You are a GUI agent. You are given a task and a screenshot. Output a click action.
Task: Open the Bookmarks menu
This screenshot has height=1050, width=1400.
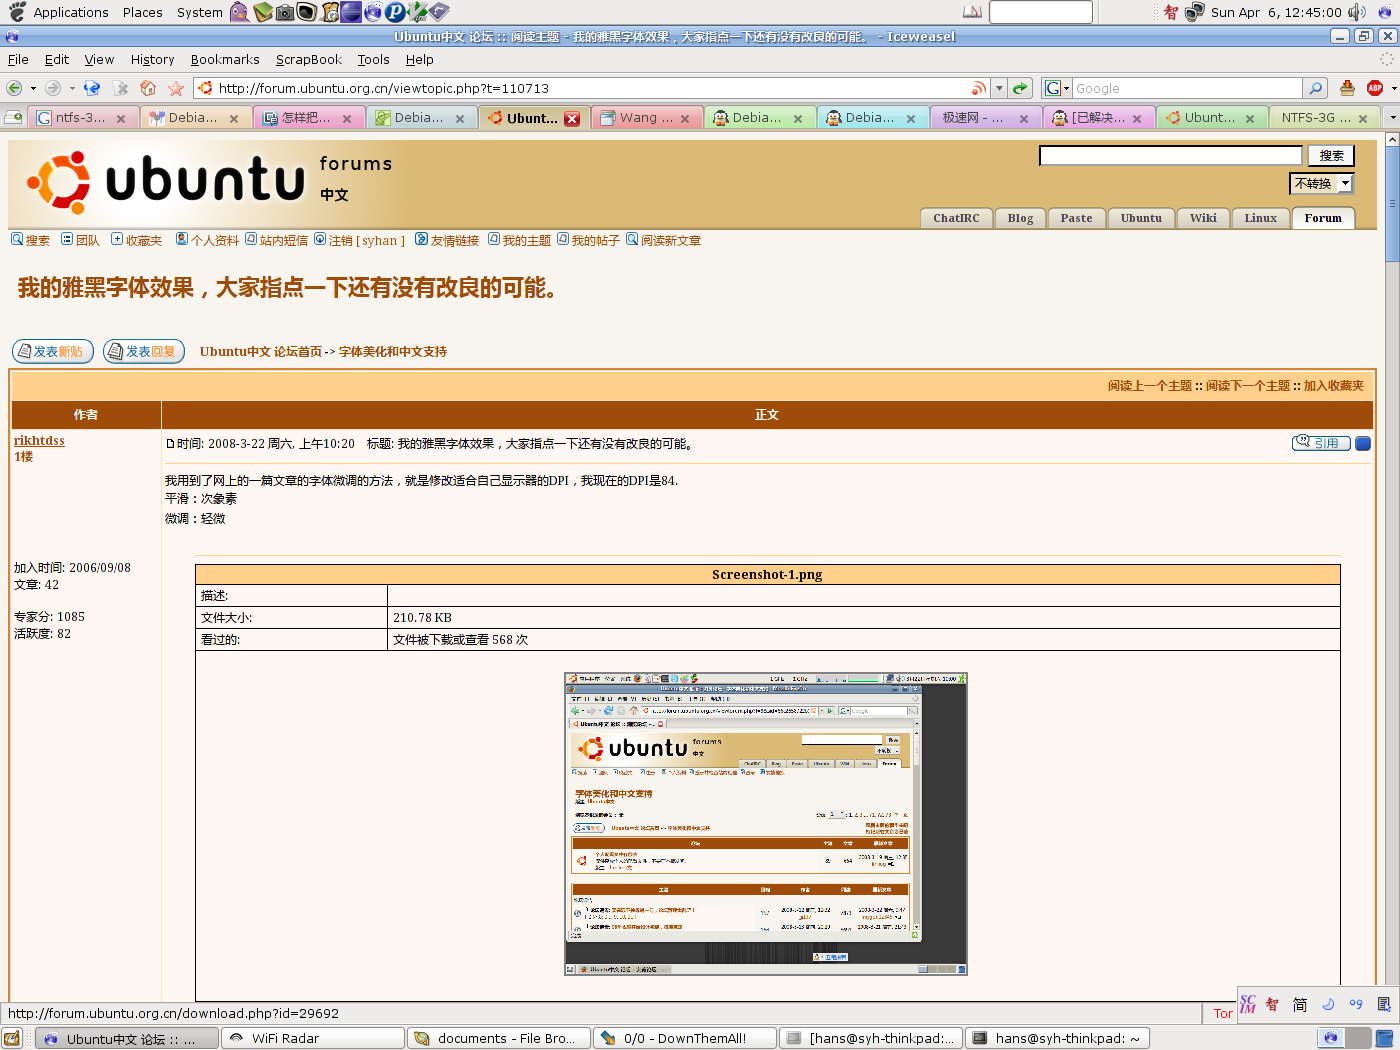tap(225, 59)
